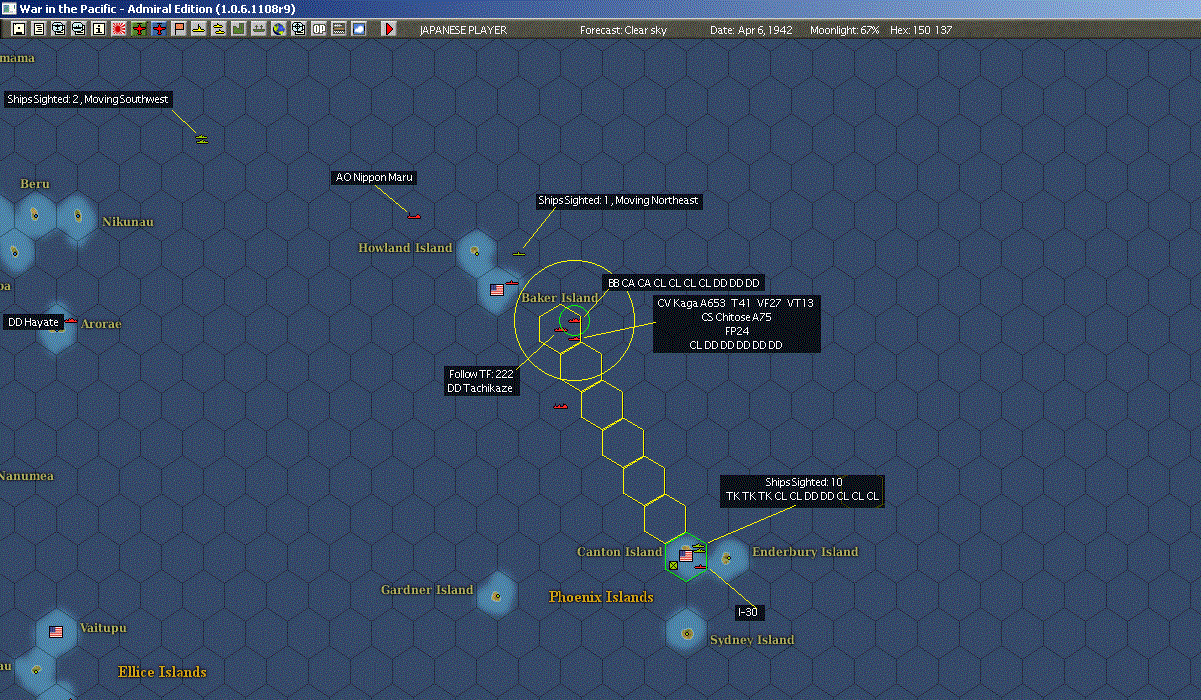Click the red plane on blue icon
Image resolution: width=1201 pixels, height=700 pixels.
tap(159, 29)
